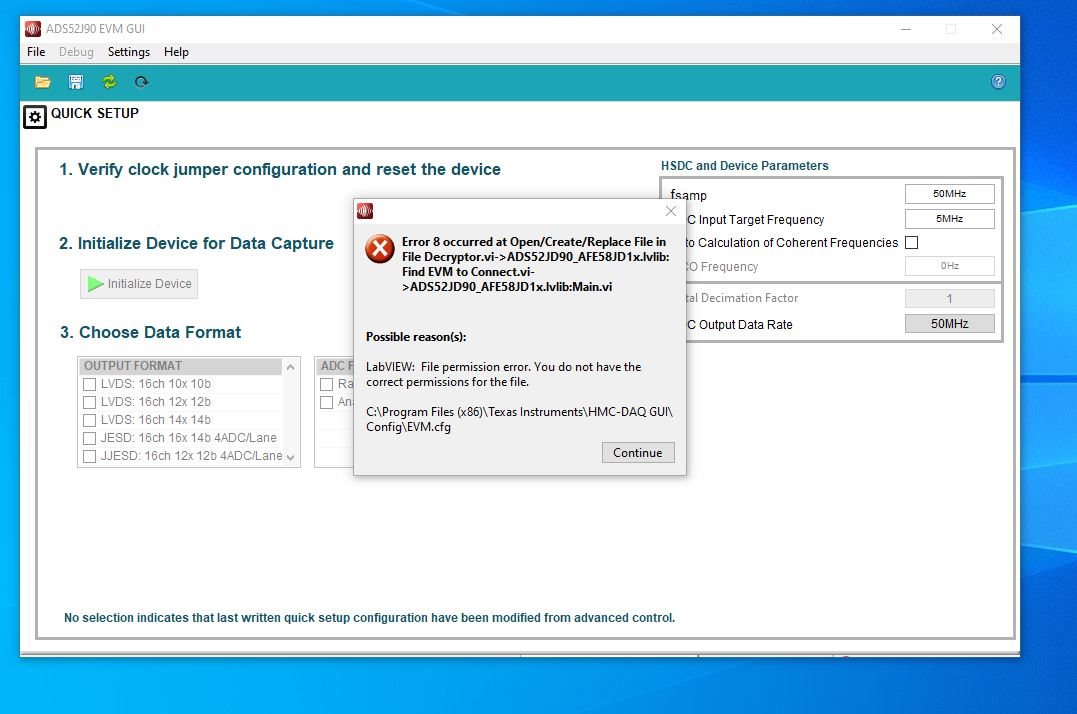Toggle Calculation of Coherent Frequencies checkbox

(911, 242)
